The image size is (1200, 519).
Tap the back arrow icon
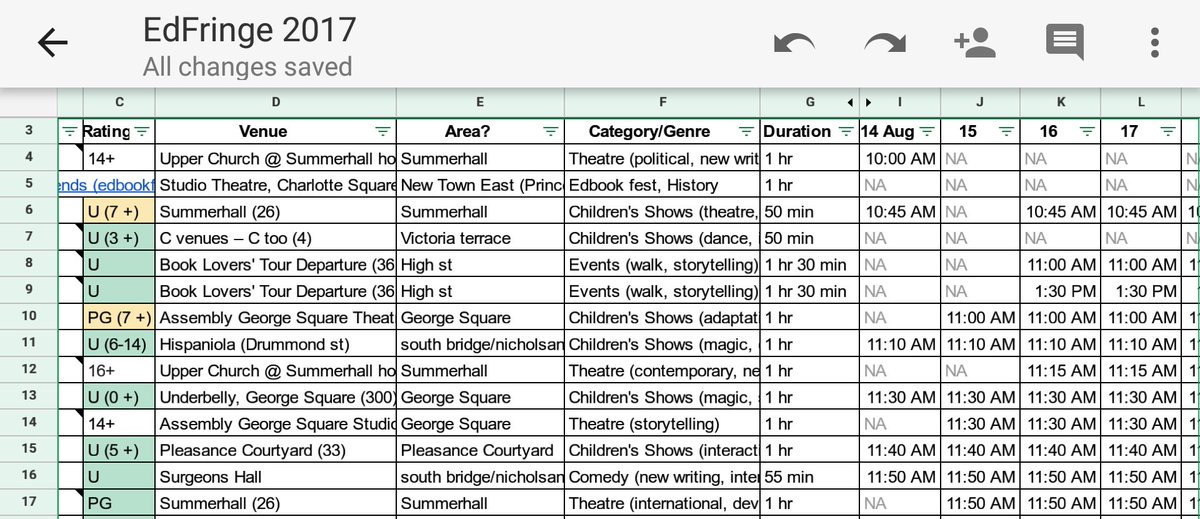[x=52, y=43]
